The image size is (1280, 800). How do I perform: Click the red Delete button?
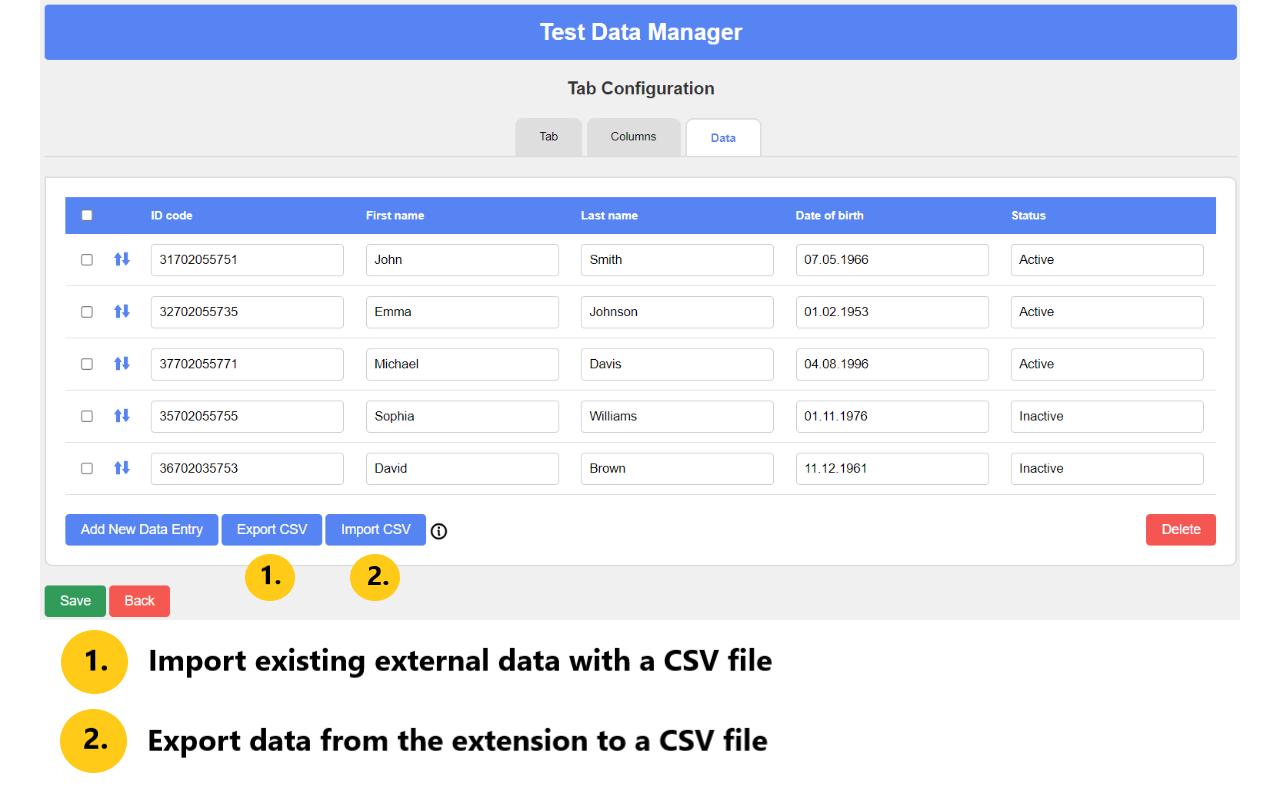pyautogui.click(x=1180, y=529)
